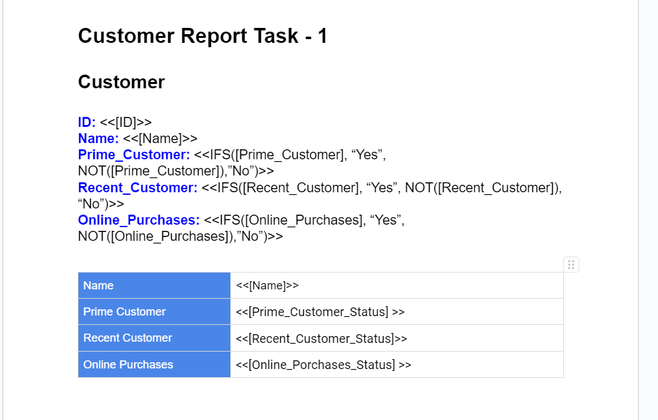Click the "Online Purchases" table header cell

click(154, 364)
